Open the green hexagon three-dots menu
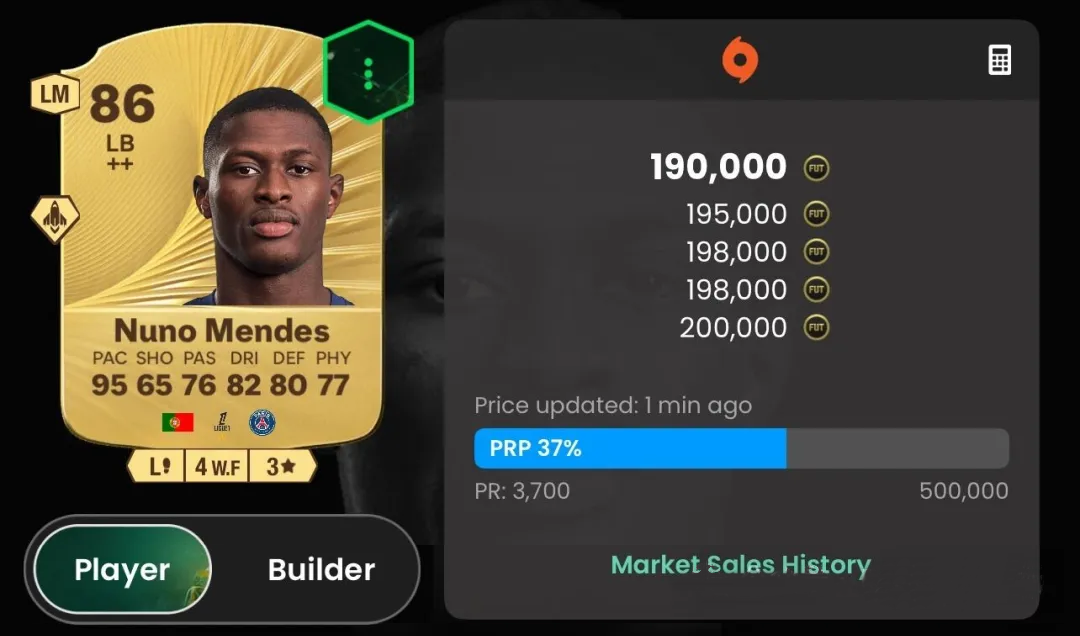 [x=368, y=72]
